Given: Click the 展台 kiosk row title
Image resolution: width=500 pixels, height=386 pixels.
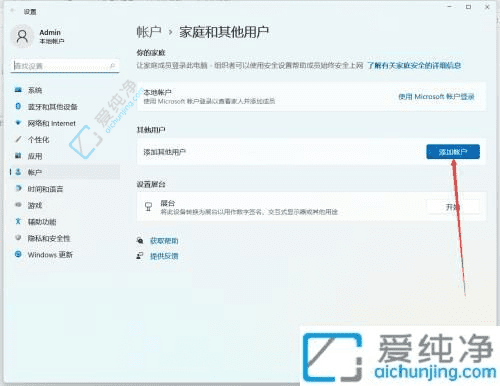Looking at the screenshot, I should point(168,203).
